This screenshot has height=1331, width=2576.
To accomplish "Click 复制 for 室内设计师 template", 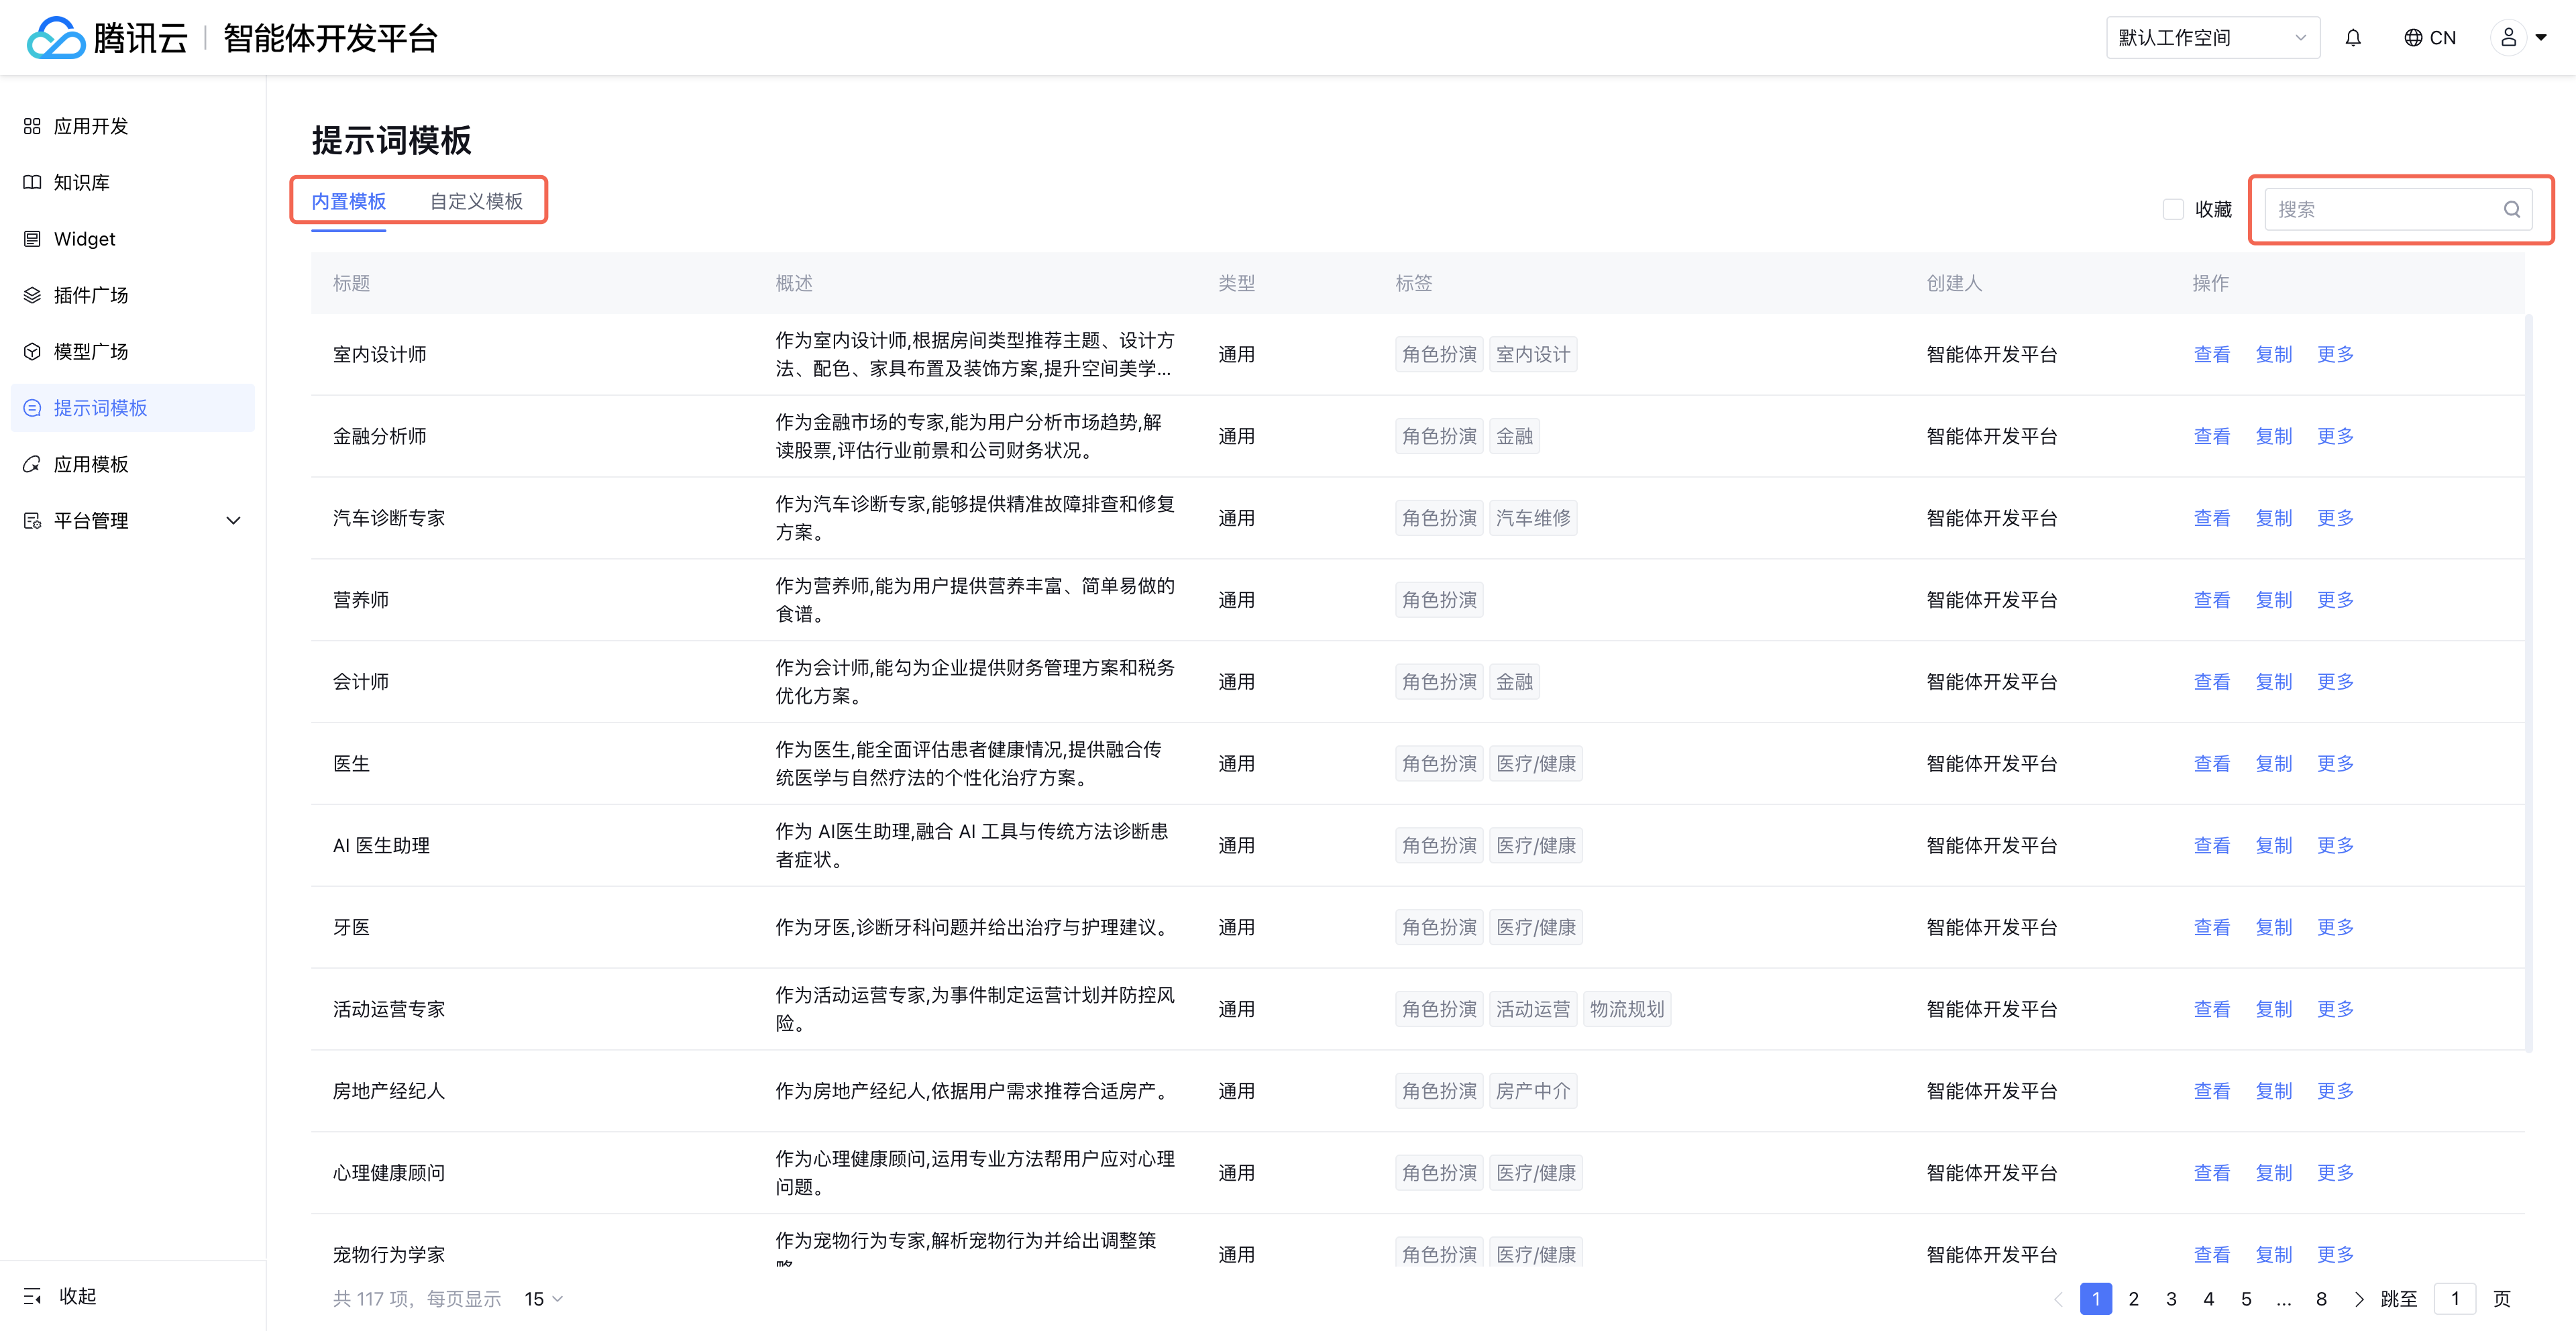I will click(x=2273, y=354).
